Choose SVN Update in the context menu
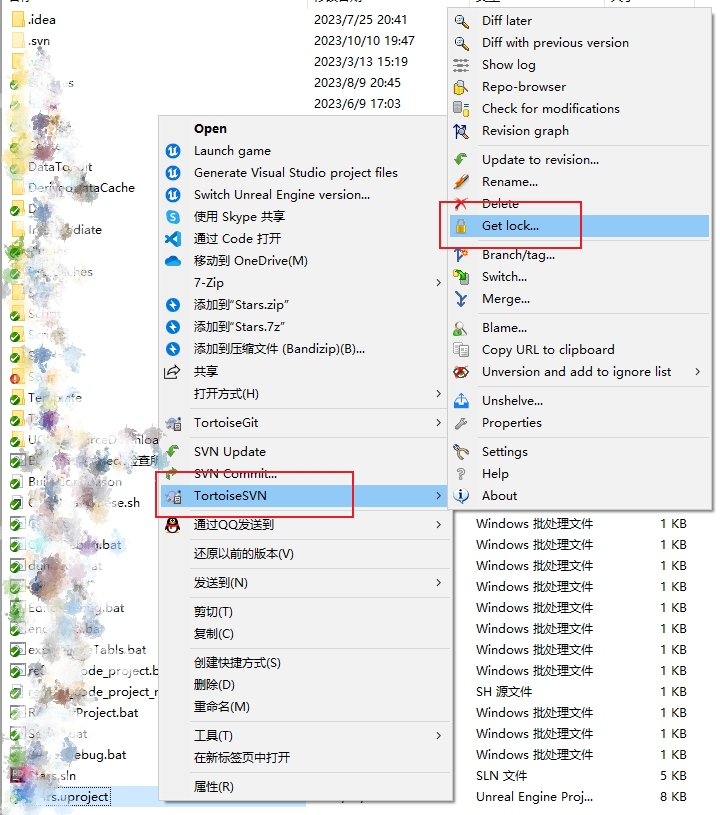 tap(229, 452)
